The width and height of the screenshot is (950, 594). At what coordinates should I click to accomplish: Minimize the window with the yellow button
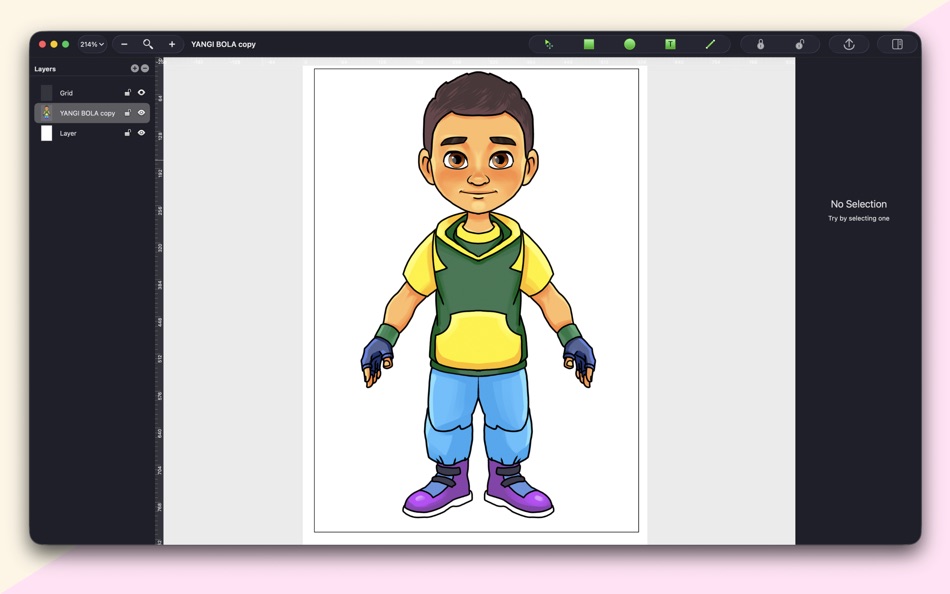tap(54, 44)
